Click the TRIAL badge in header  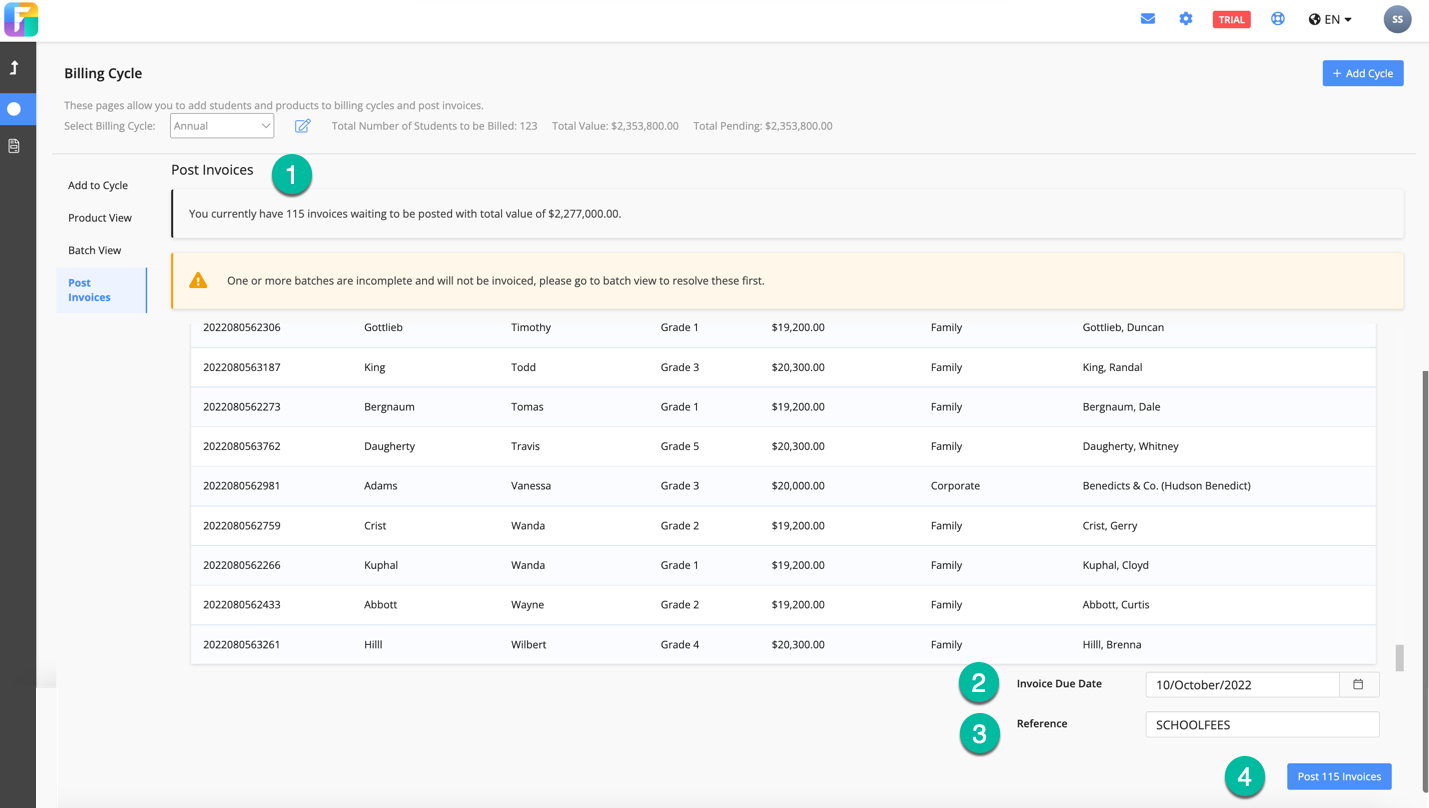[1231, 19]
